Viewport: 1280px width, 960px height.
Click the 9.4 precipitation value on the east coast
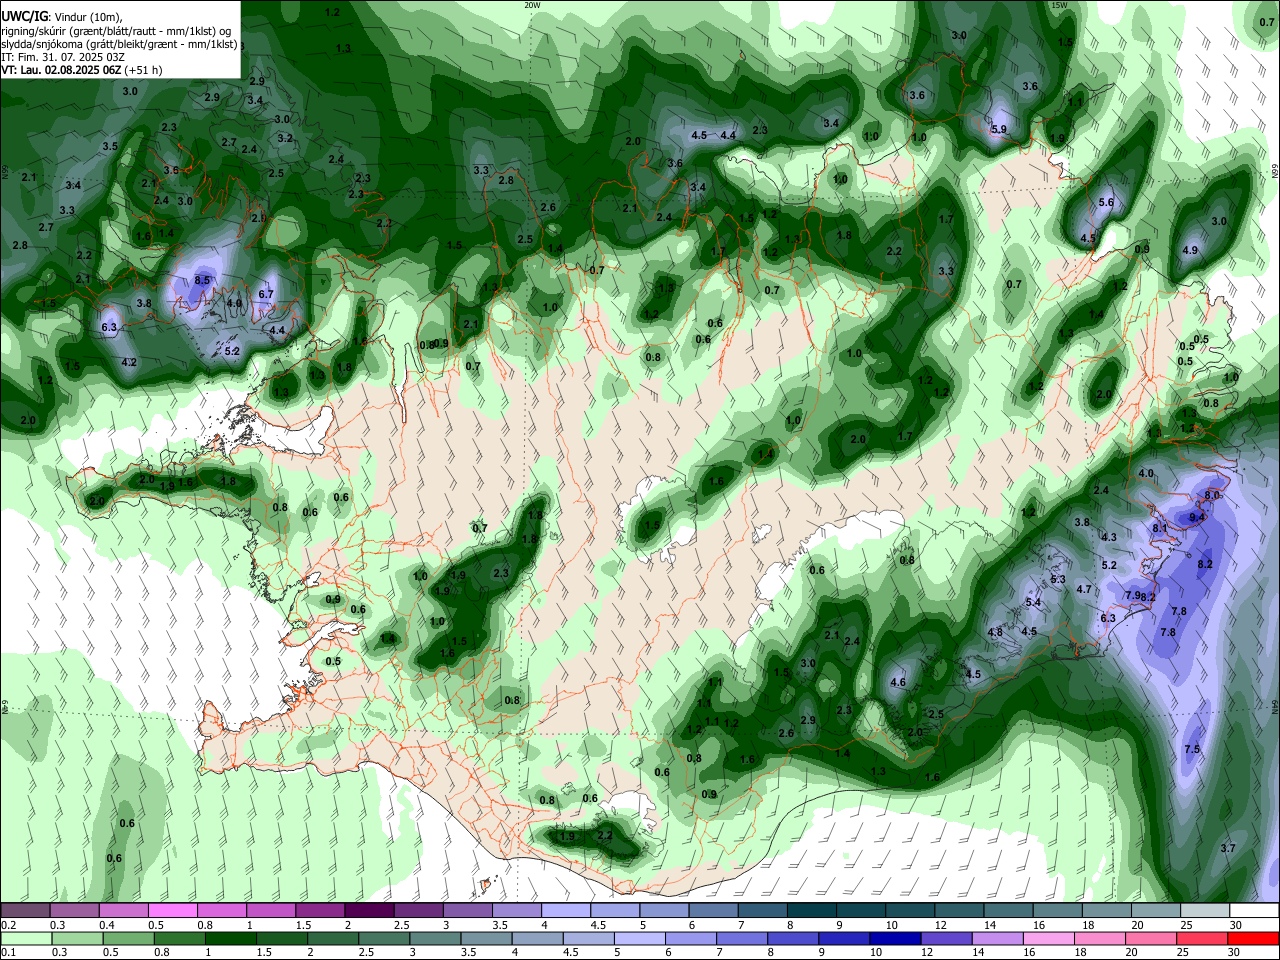[1197, 518]
